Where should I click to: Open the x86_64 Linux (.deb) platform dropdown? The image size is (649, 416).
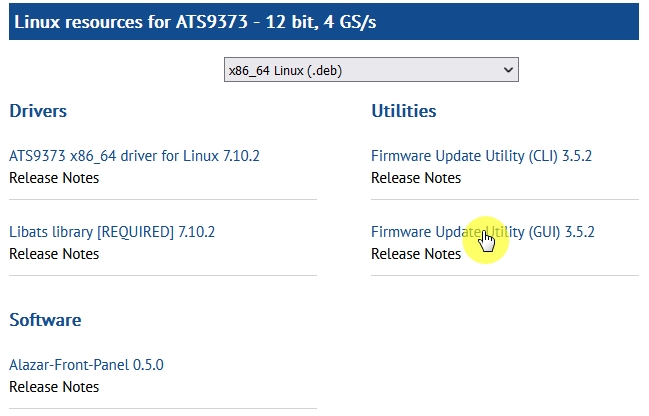[x=371, y=70]
